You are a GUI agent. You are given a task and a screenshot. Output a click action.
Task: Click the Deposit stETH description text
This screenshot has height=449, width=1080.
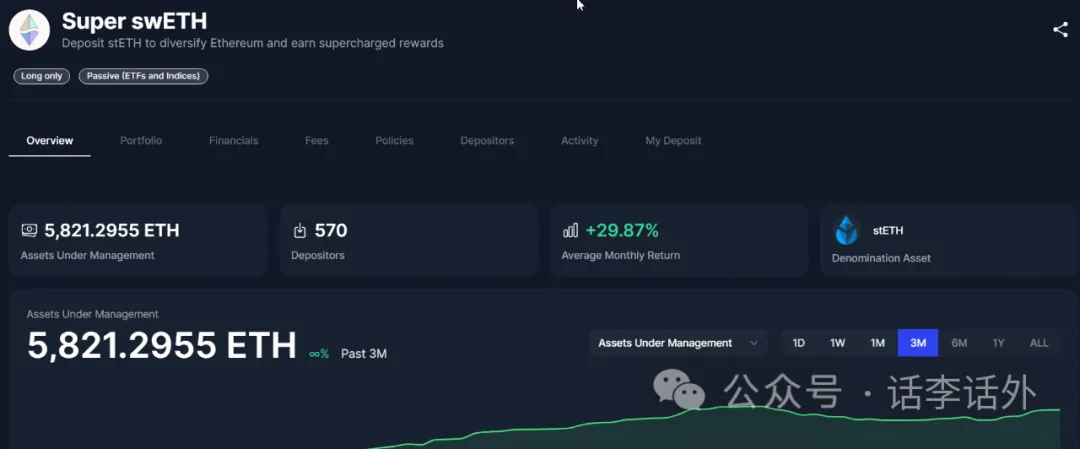(x=253, y=43)
